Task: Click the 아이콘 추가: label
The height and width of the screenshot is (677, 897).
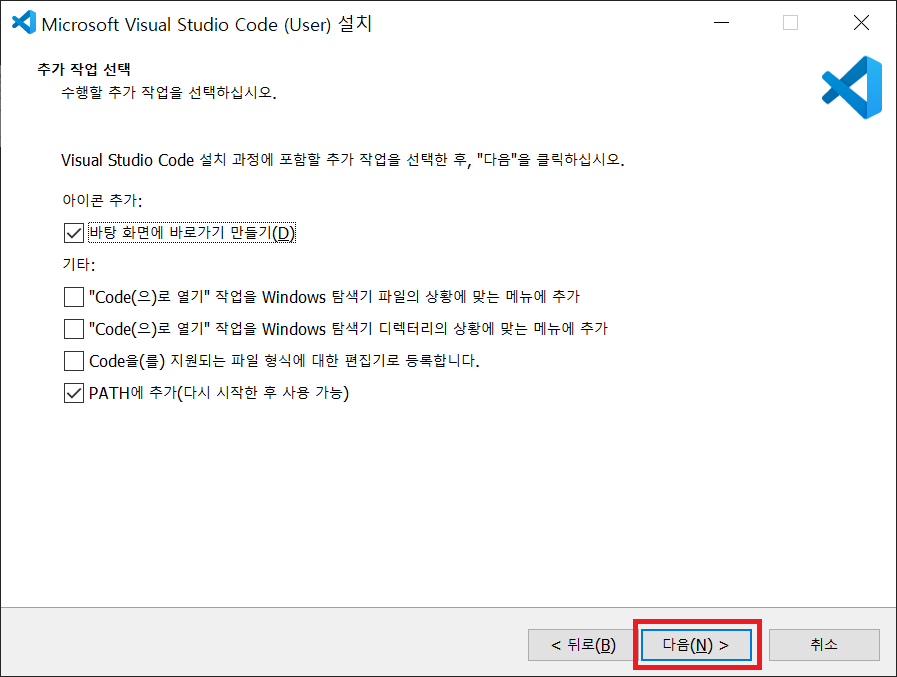Action: point(102,200)
